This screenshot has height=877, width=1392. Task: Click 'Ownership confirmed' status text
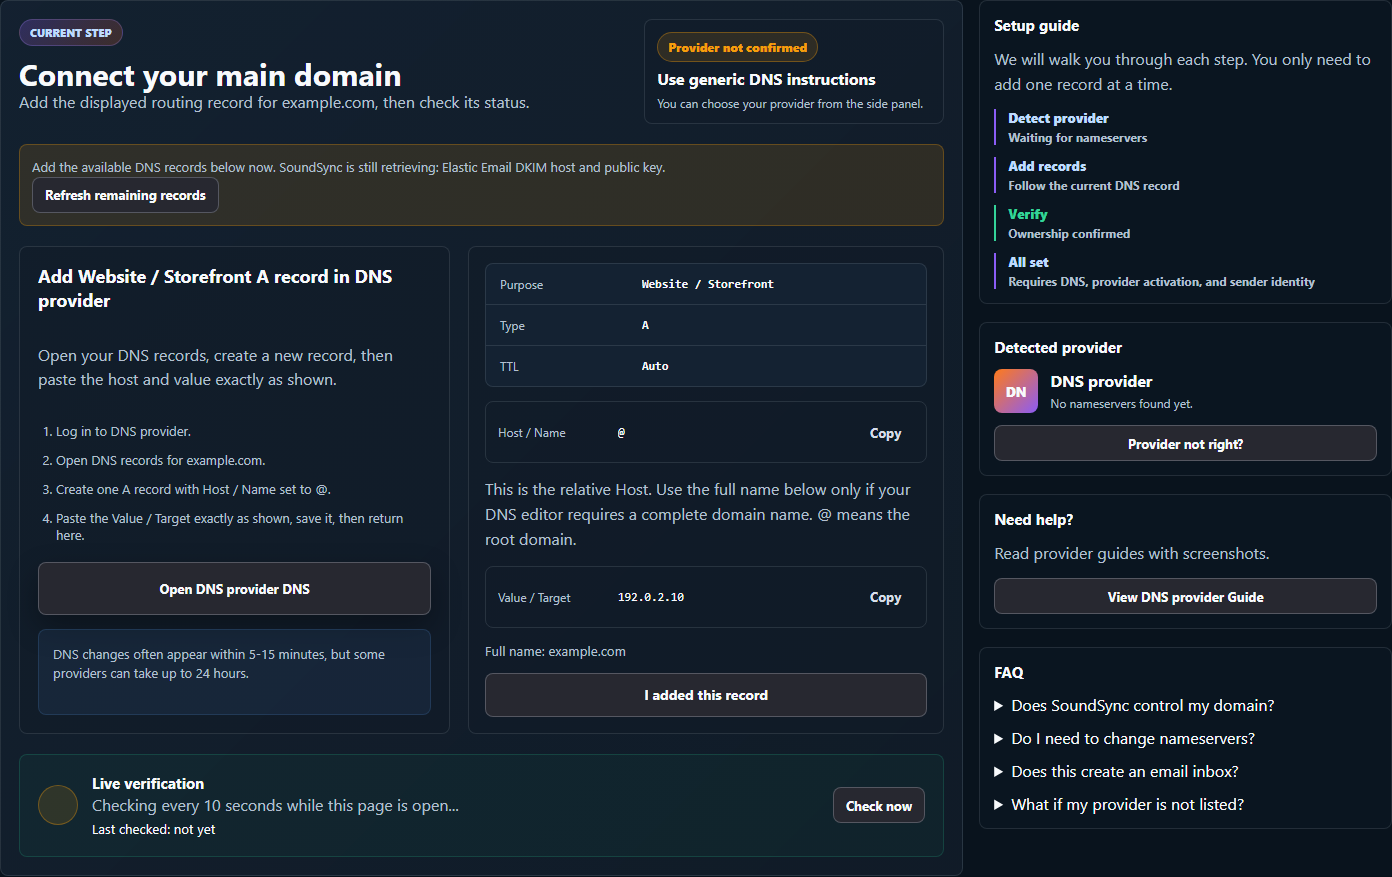(1069, 234)
